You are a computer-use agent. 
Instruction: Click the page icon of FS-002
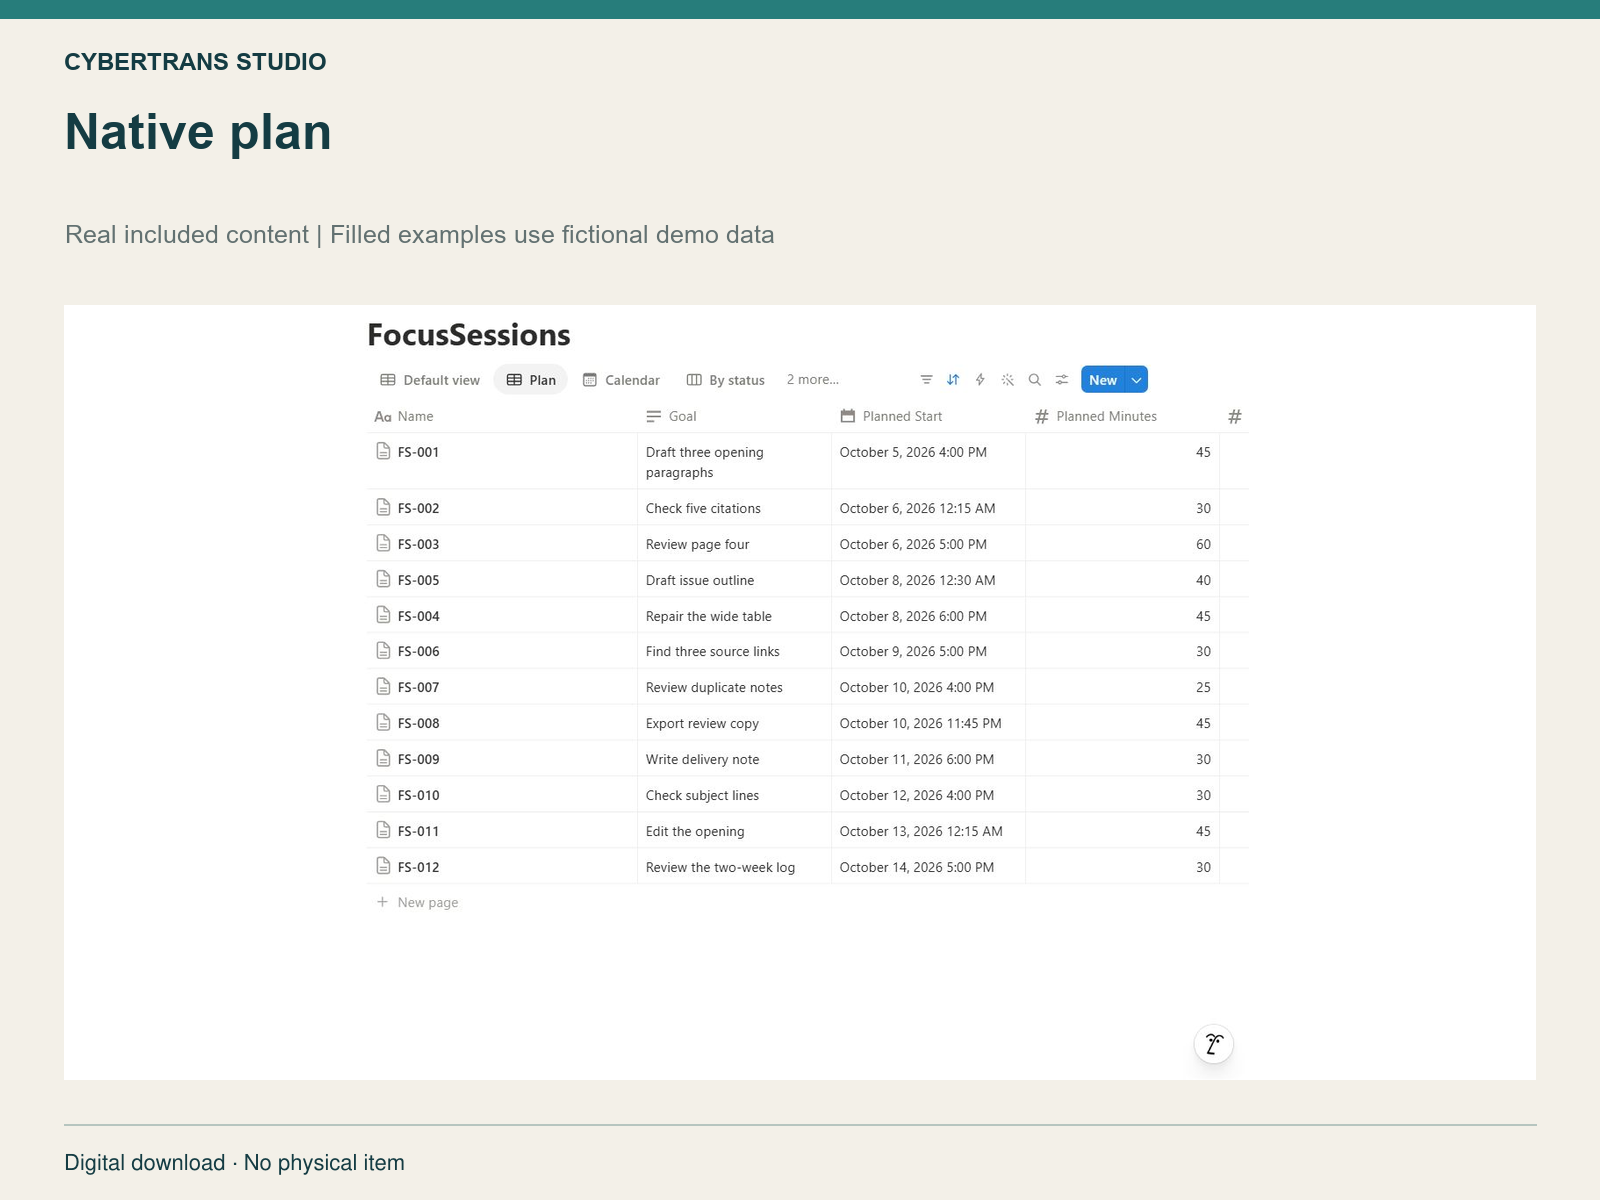[383, 507]
